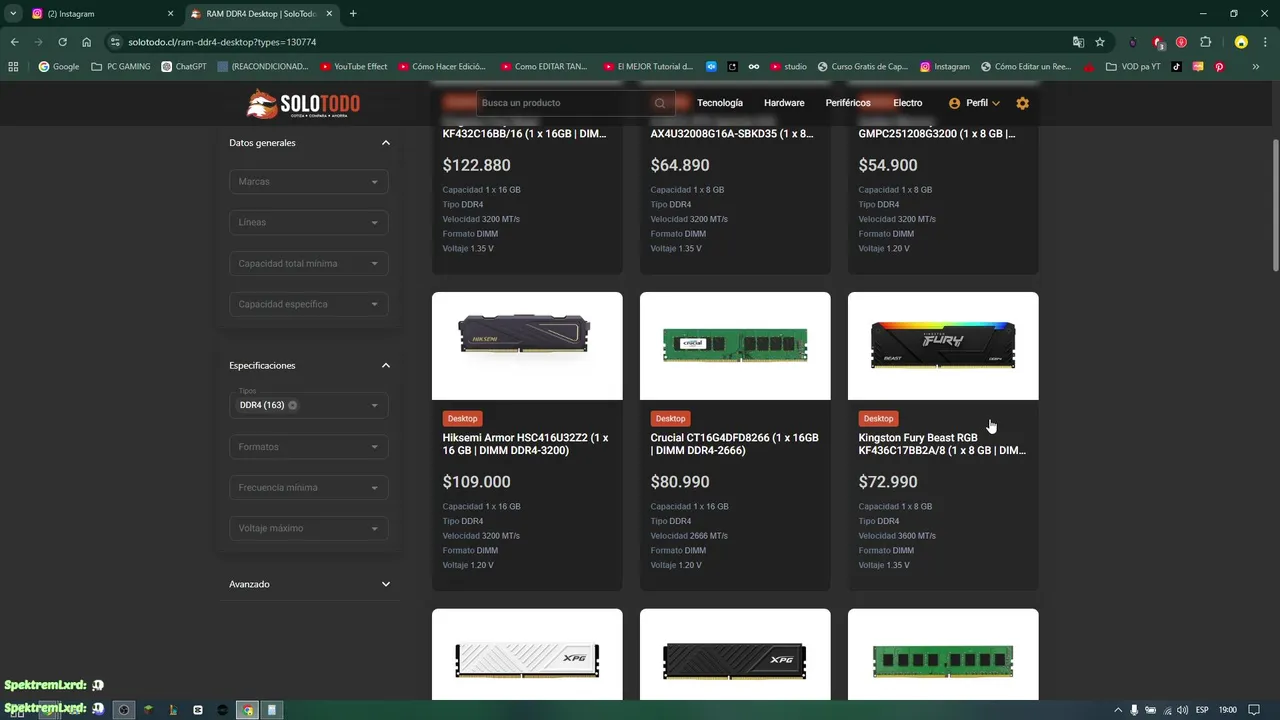Open the Formatos dropdown
The image size is (1280, 720).
(308, 447)
